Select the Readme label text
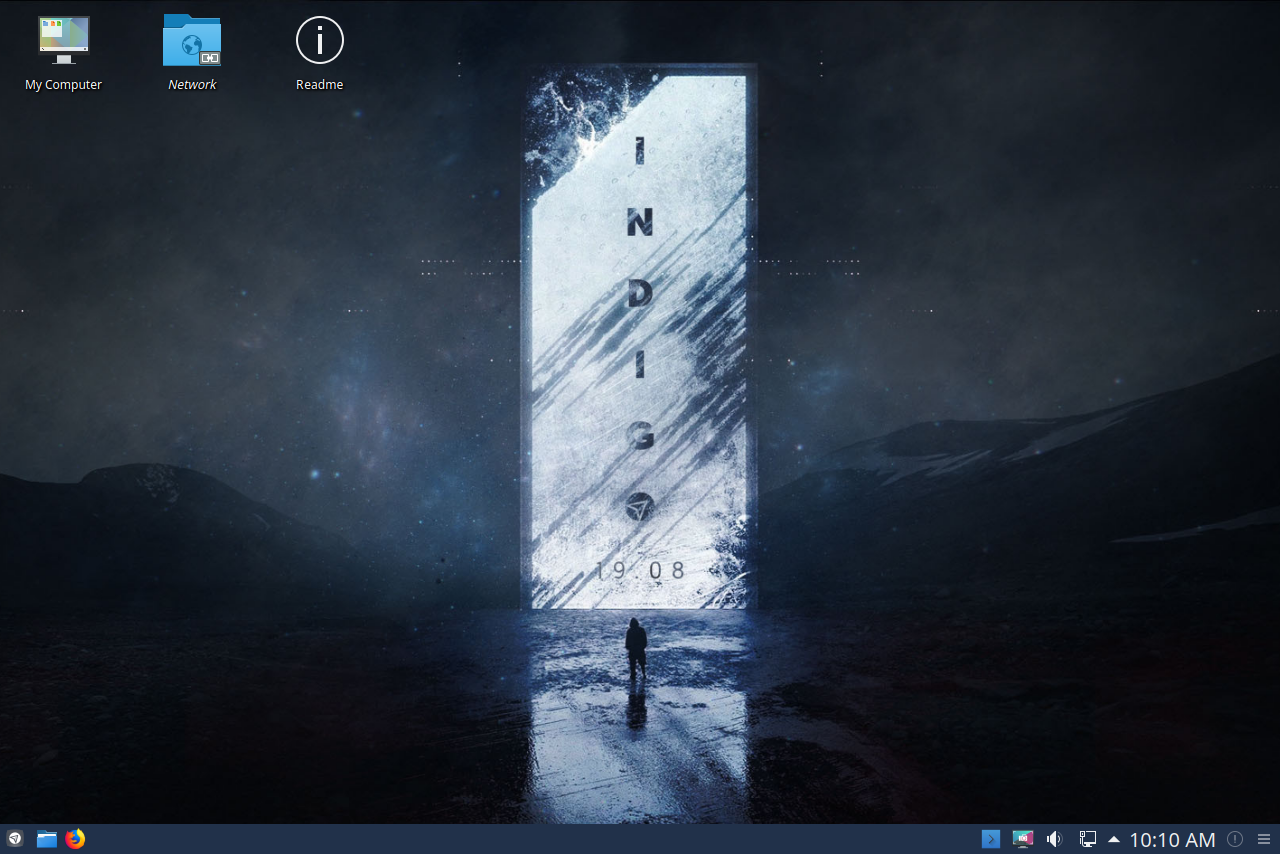Viewport: 1280px width, 854px height. click(x=319, y=84)
